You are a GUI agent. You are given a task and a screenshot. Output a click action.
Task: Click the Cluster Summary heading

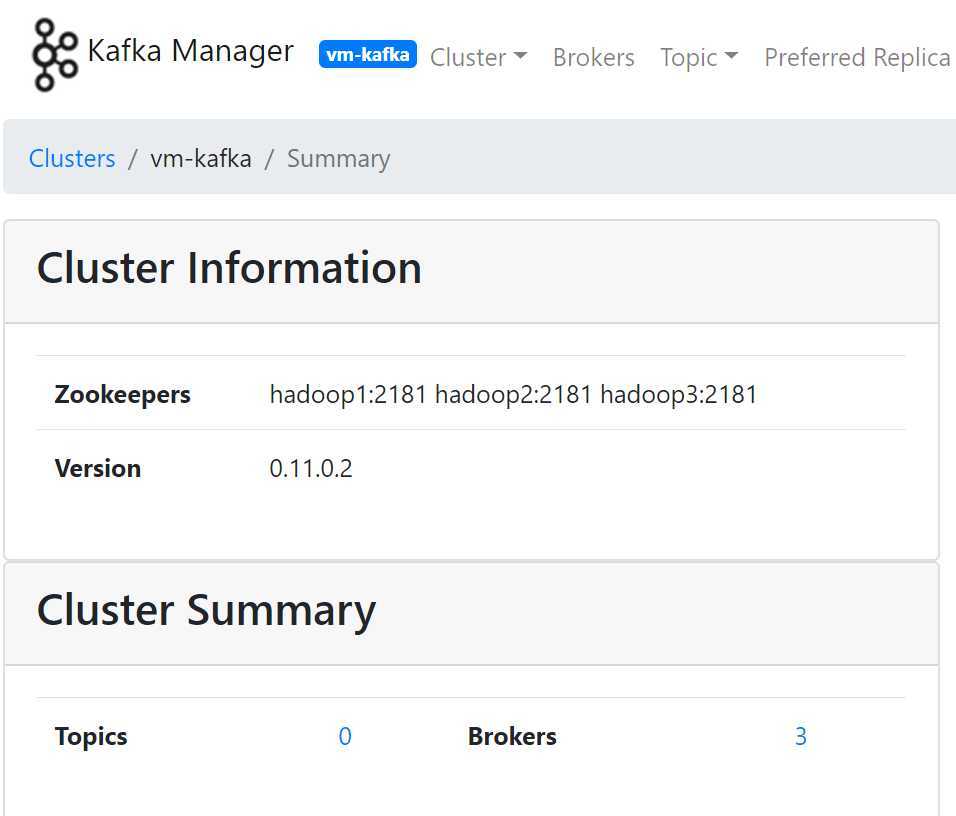206,610
